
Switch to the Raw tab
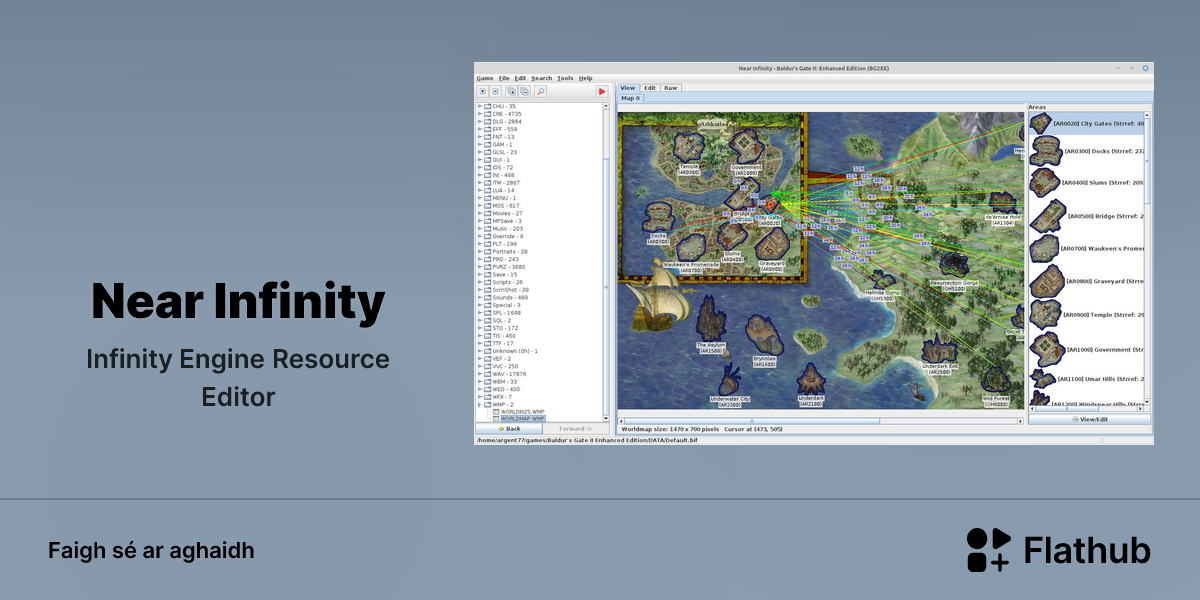point(671,88)
